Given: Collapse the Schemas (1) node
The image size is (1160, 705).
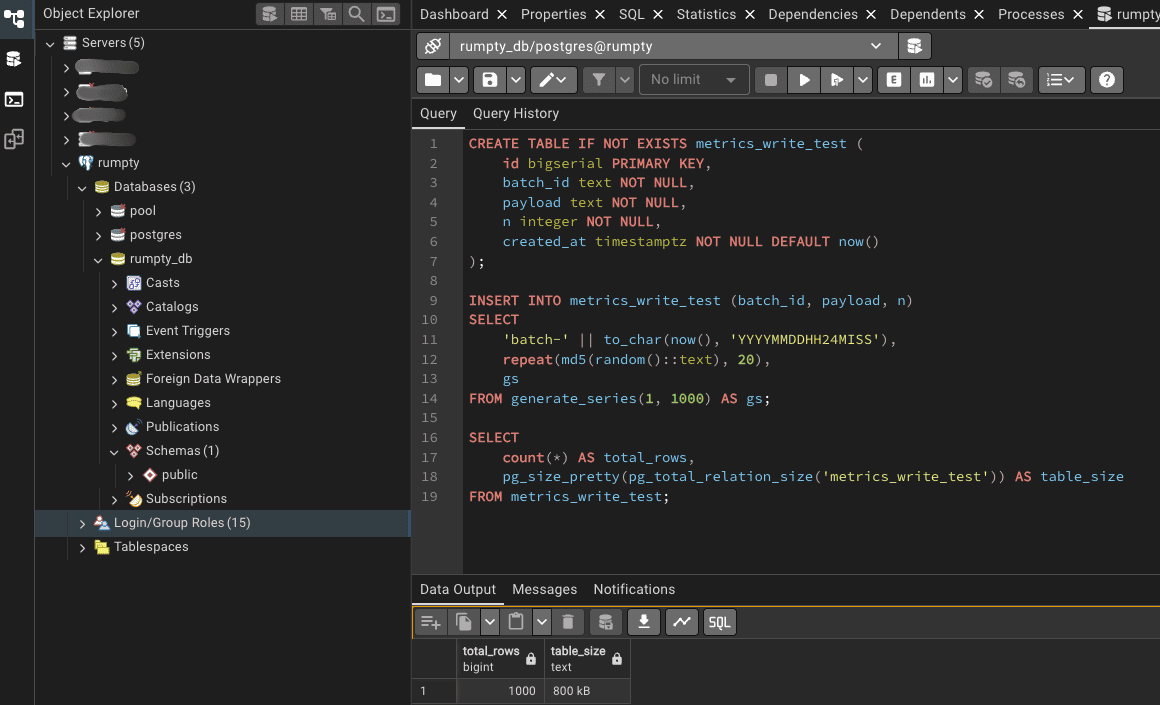Looking at the screenshot, I should (x=114, y=451).
